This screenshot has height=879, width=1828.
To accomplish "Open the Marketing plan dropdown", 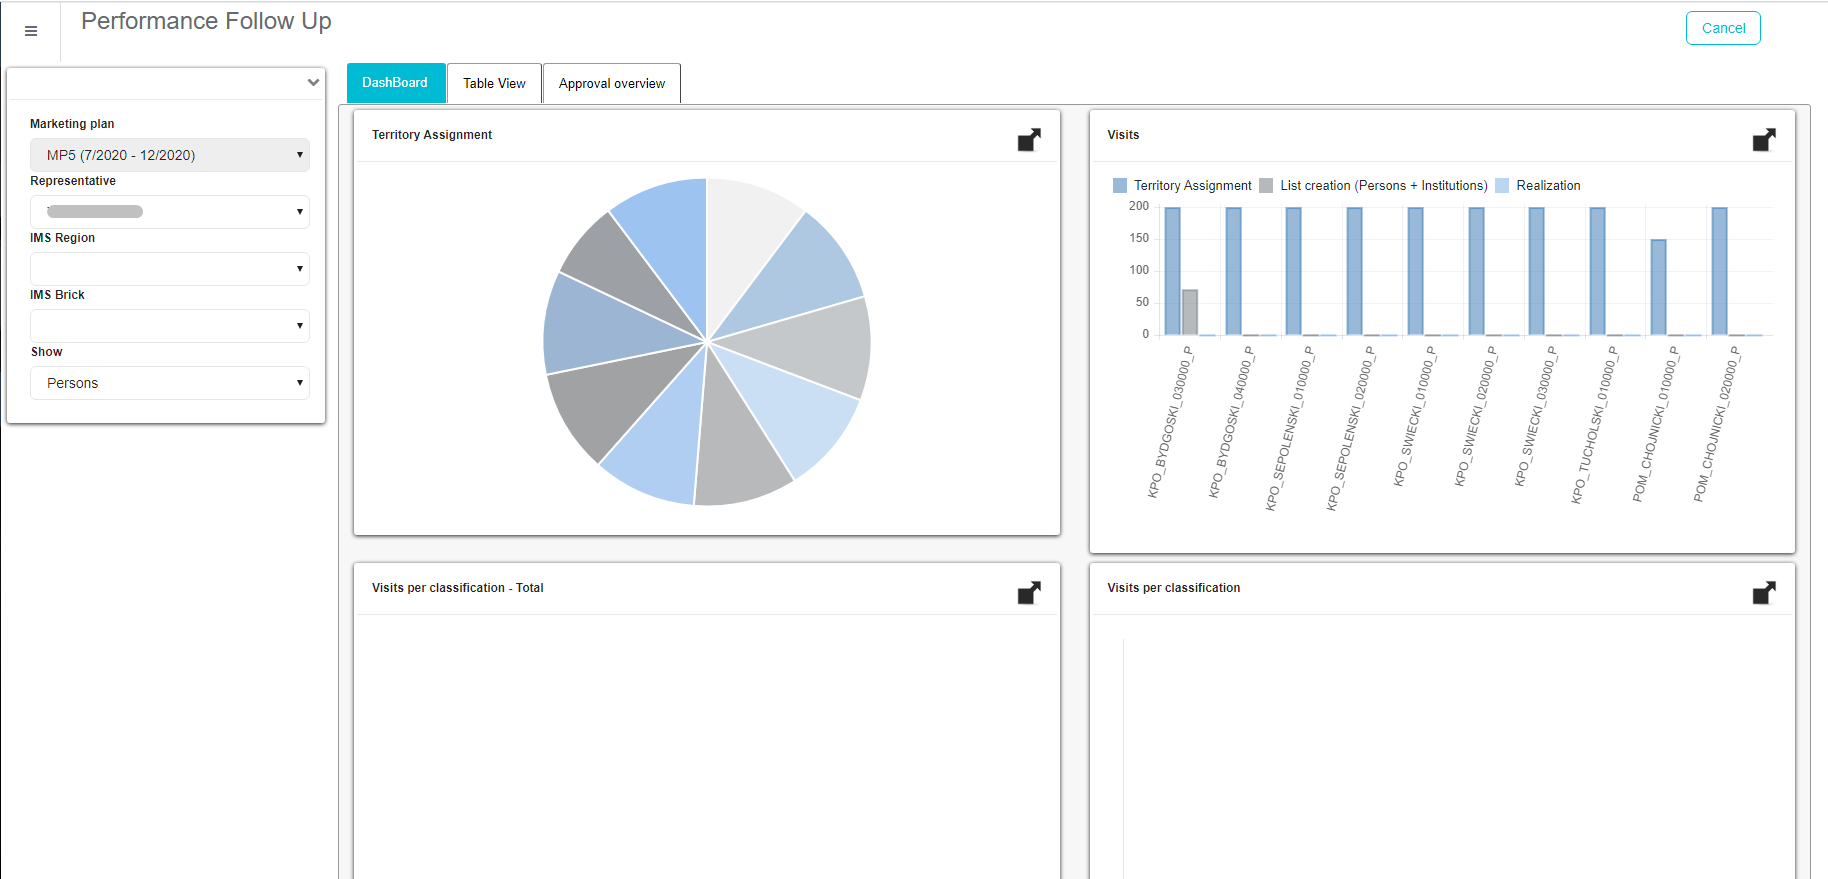I will pos(170,155).
